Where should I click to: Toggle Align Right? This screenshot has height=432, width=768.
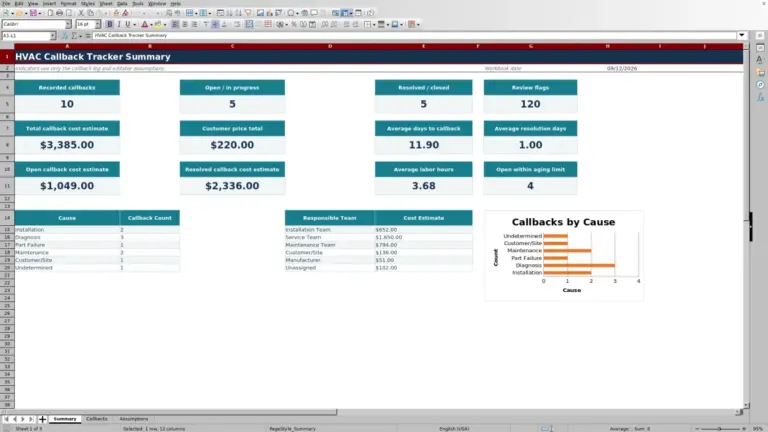194,24
